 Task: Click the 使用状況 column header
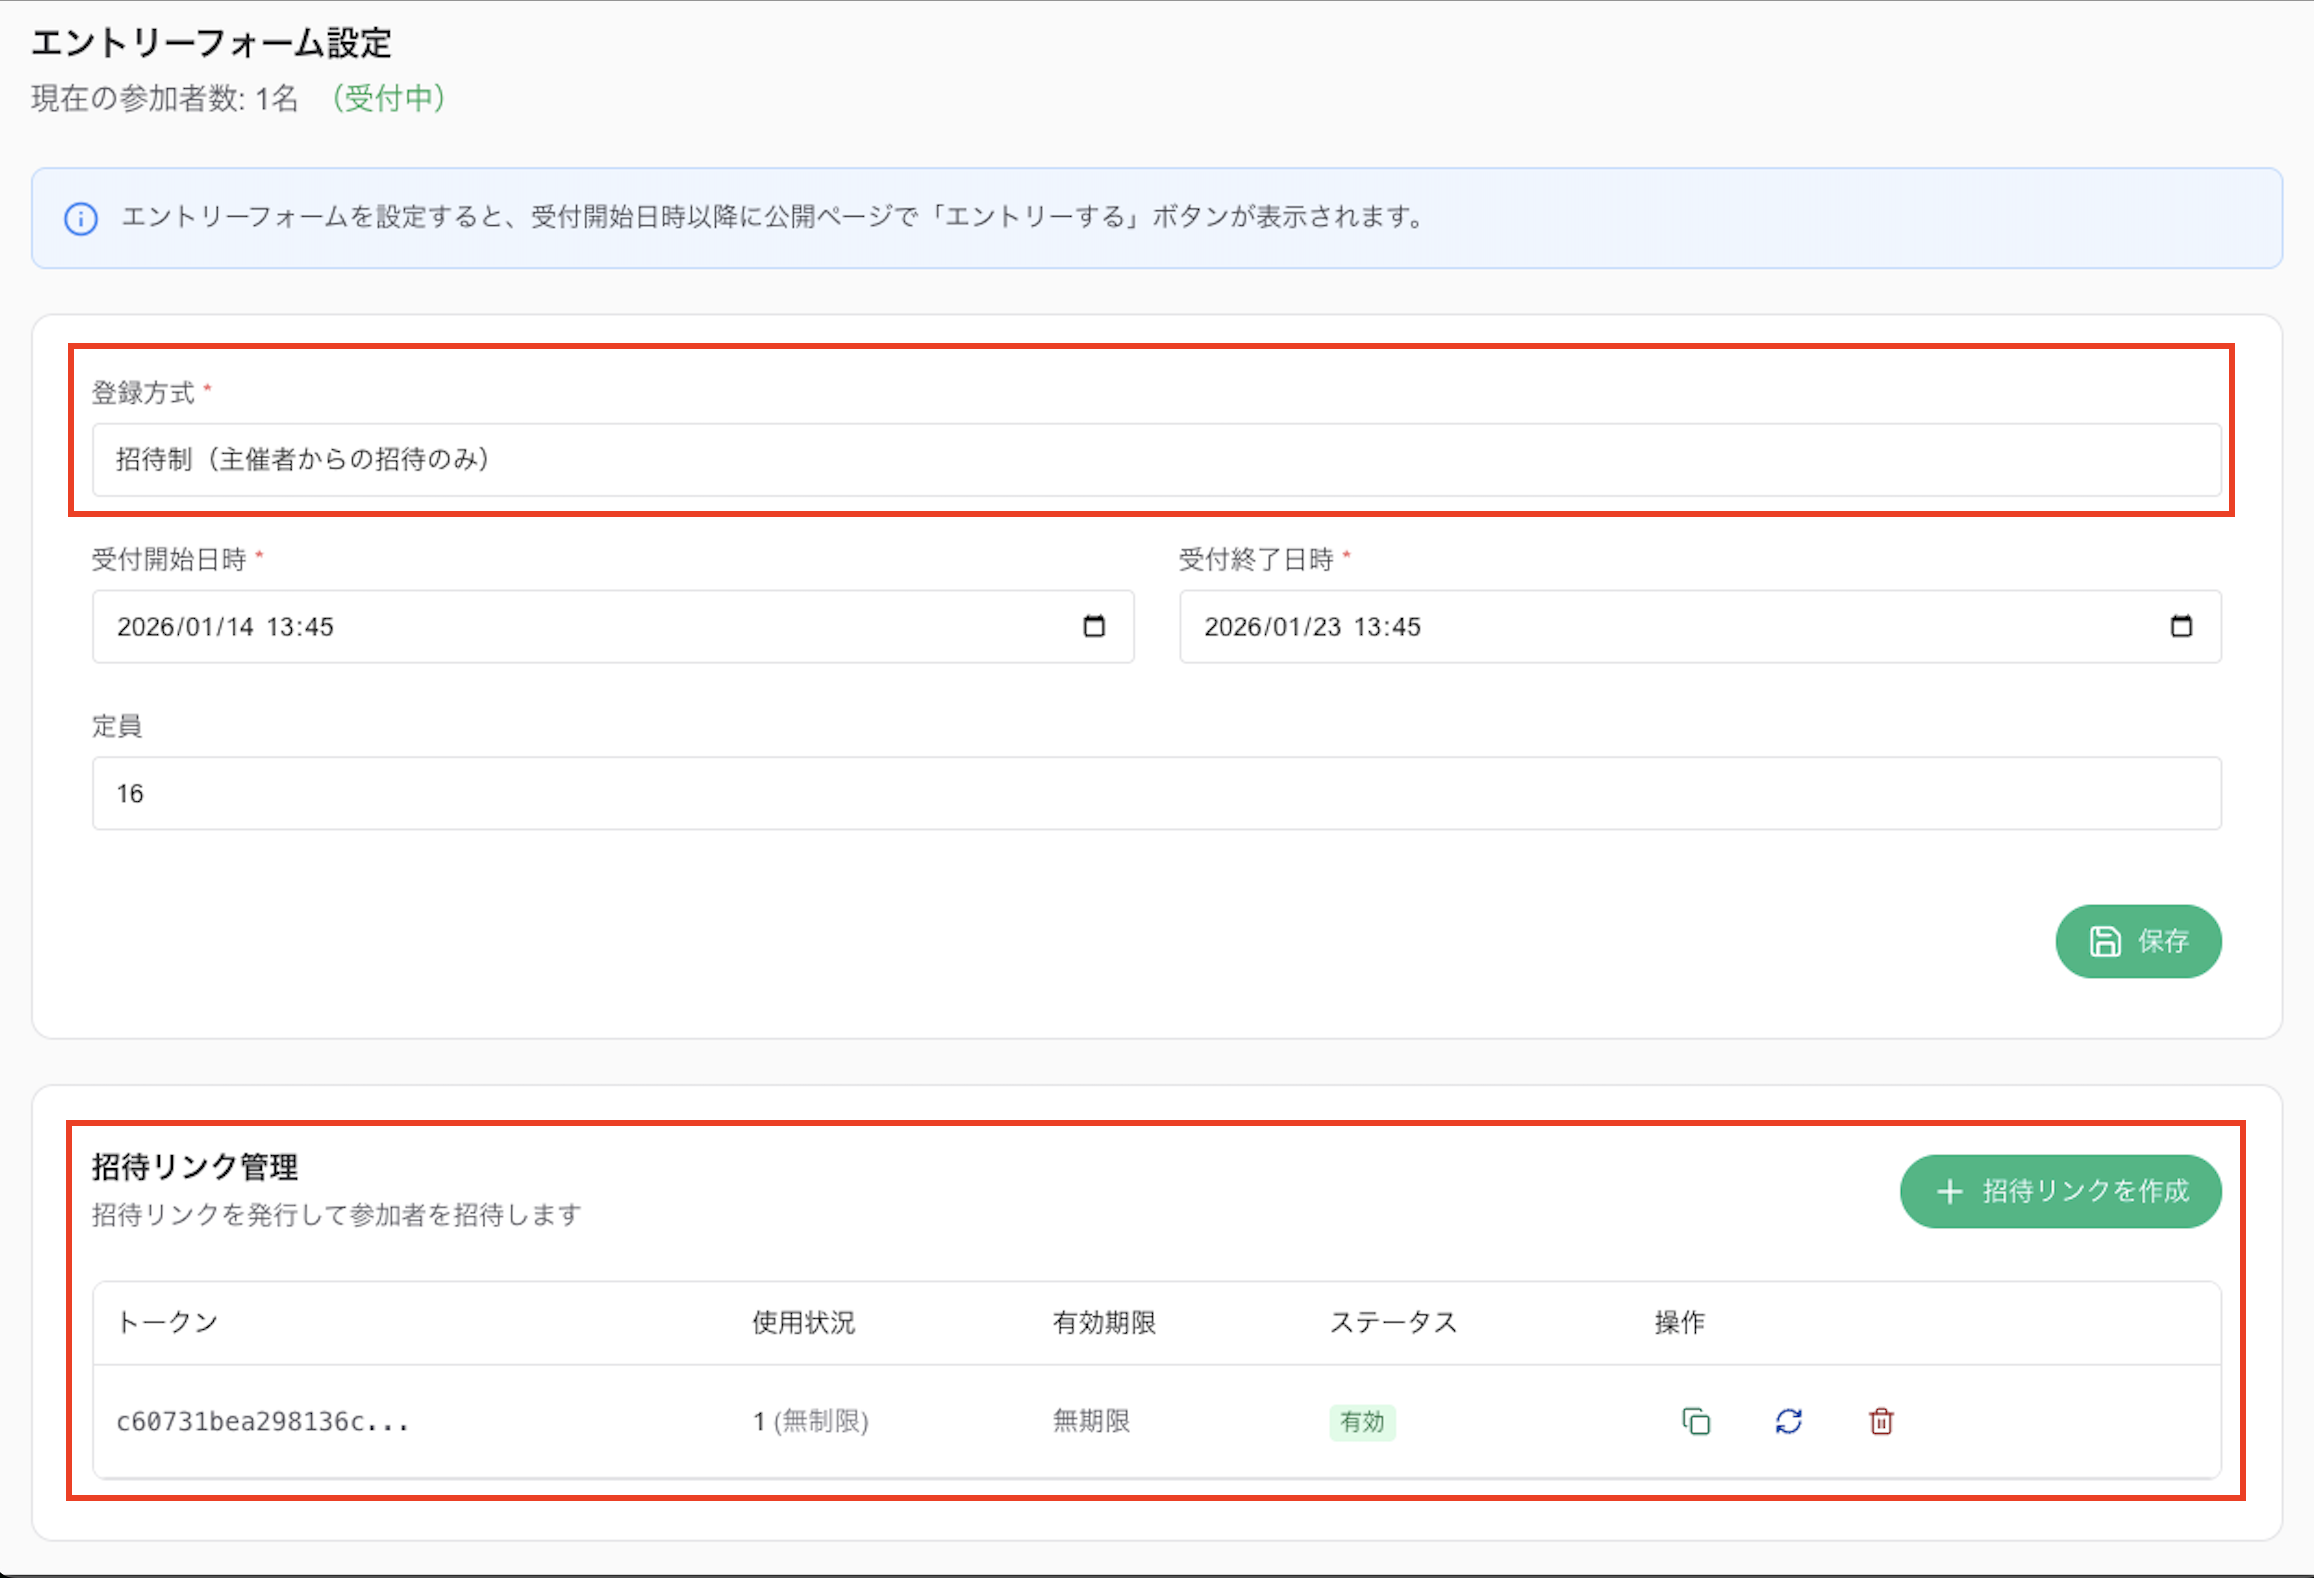coord(803,1322)
